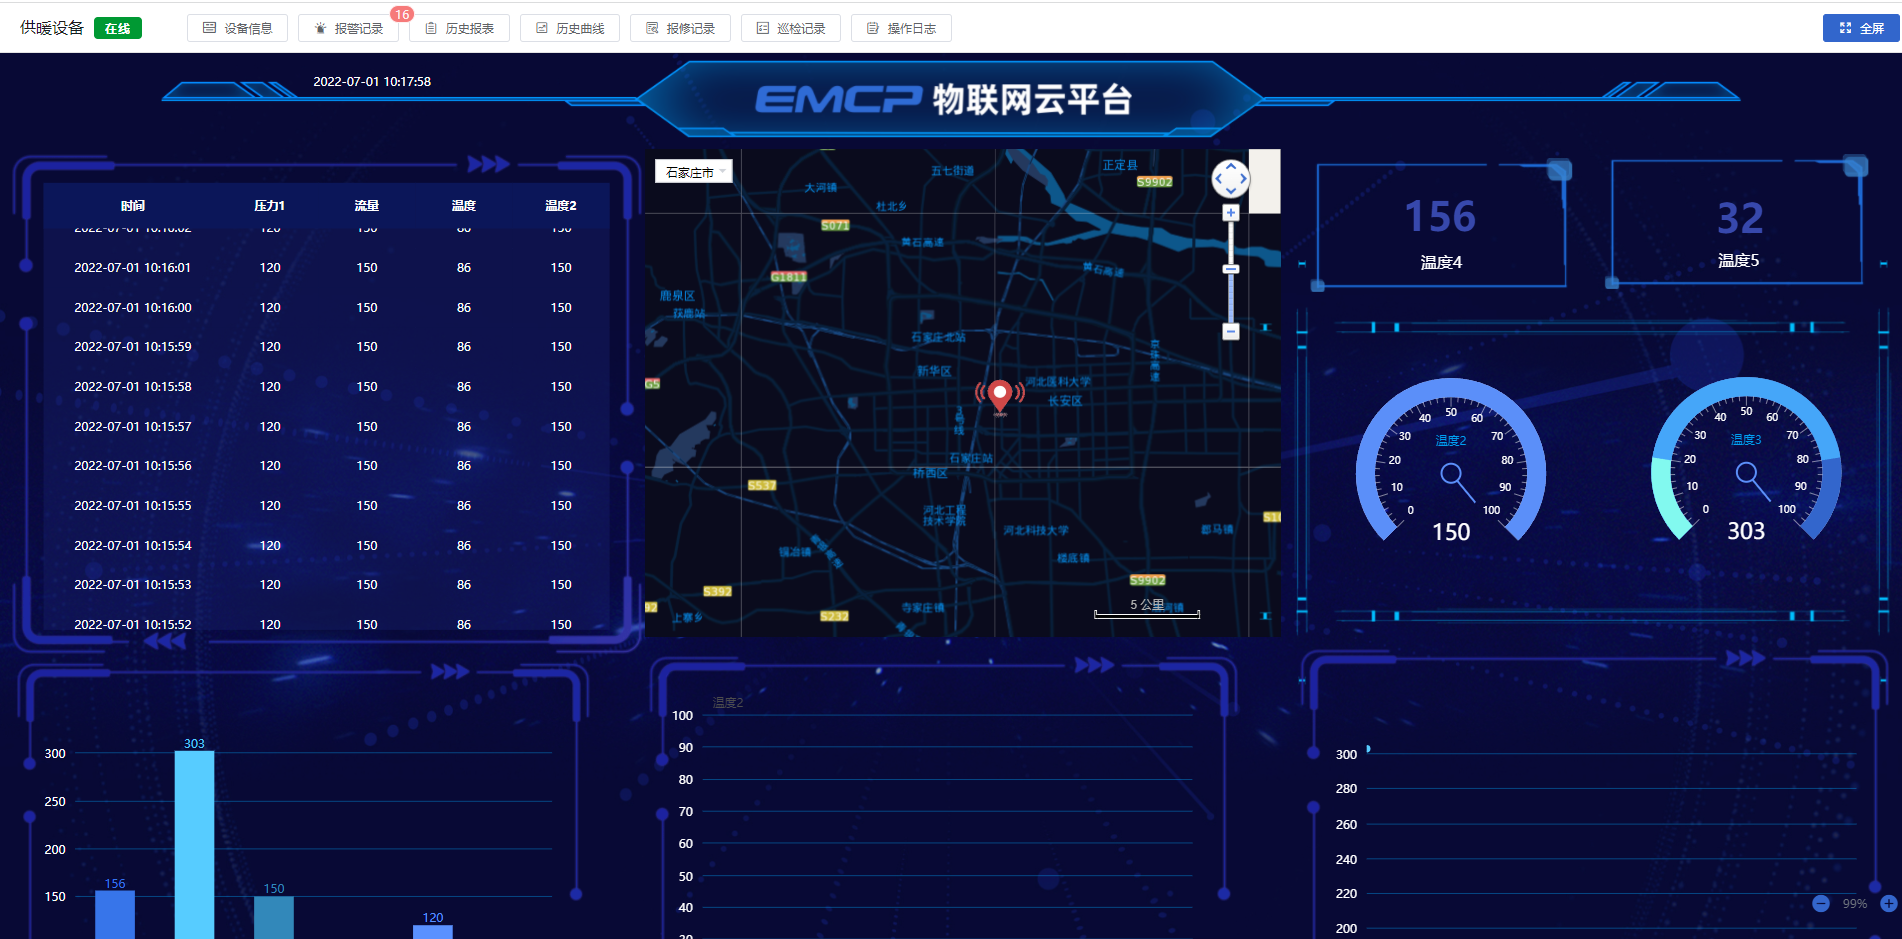Select table row 2022-07-01 10:15:57

(326, 426)
